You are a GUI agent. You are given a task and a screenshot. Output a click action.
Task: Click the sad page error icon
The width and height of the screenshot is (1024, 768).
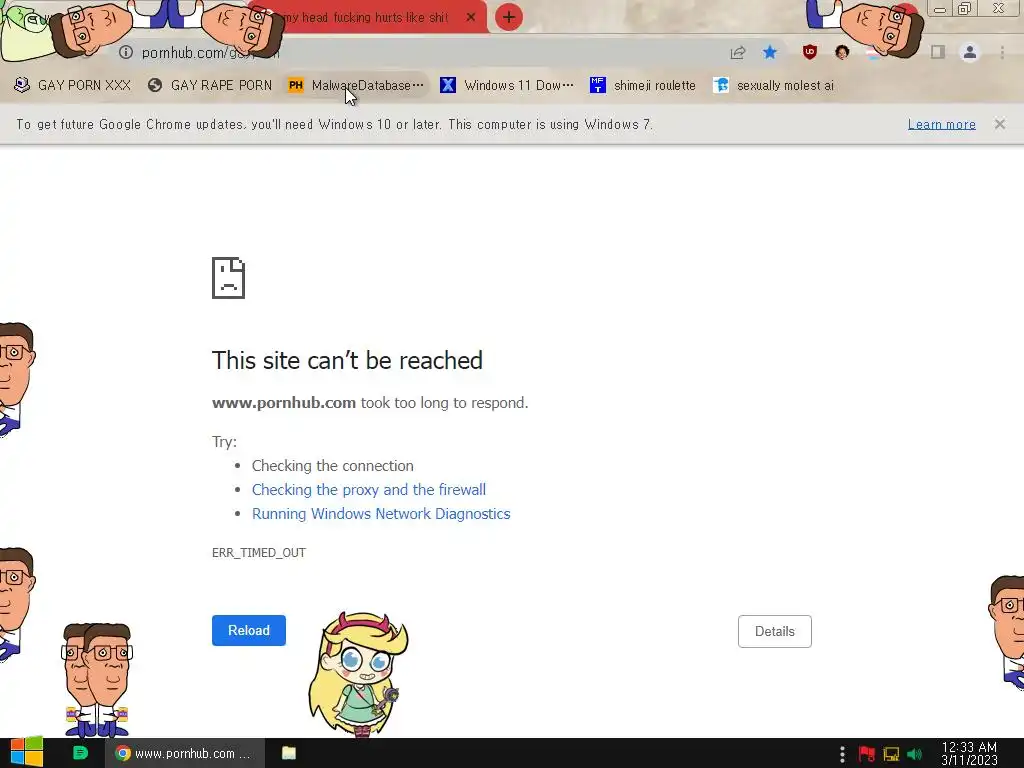click(x=229, y=278)
